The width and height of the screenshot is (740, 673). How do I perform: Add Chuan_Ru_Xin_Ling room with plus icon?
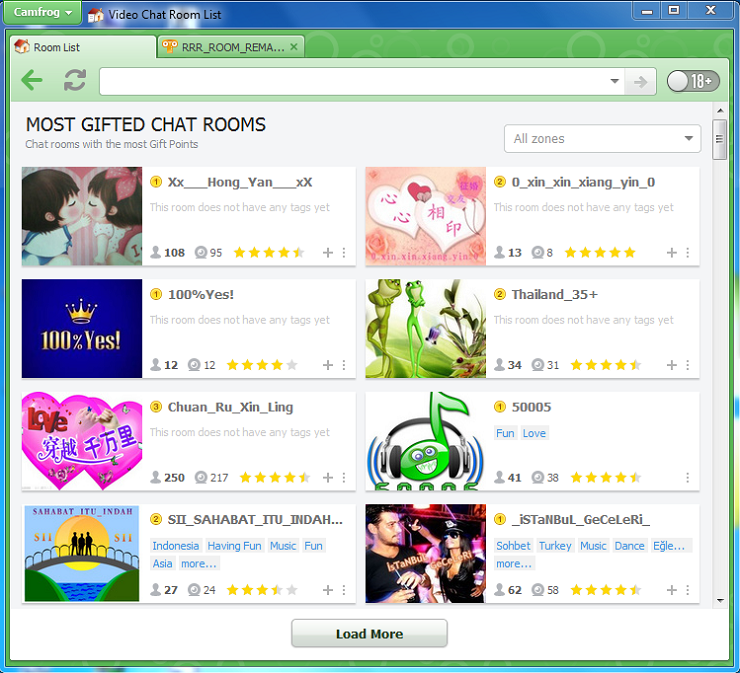click(328, 478)
